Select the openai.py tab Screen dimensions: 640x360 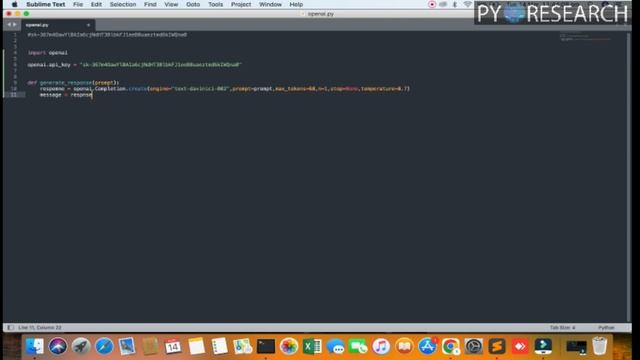tap(57, 25)
